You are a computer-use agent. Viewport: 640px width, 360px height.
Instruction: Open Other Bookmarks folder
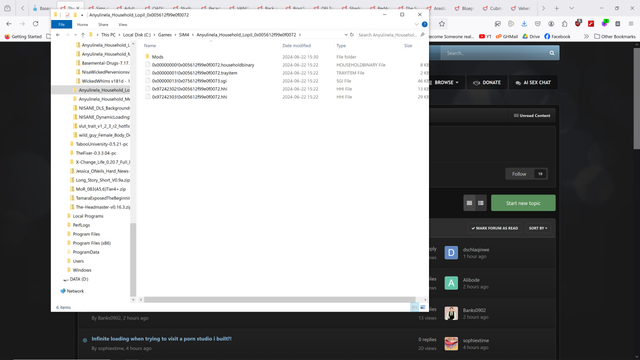click(615, 36)
